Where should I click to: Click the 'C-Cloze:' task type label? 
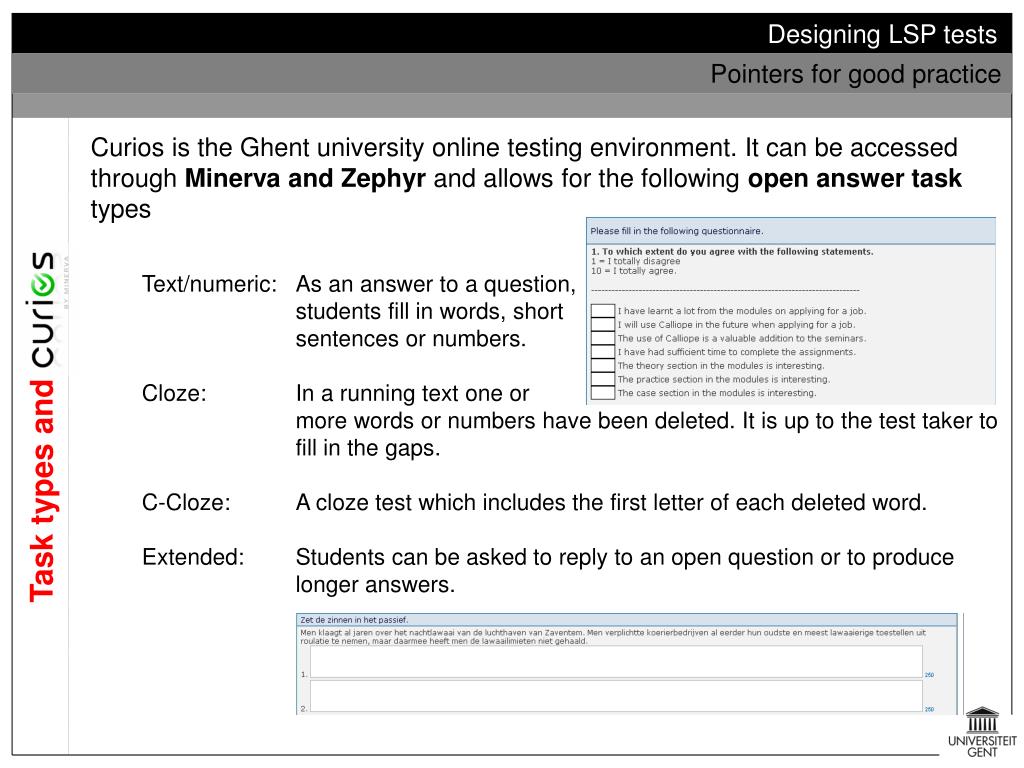click(186, 502)
